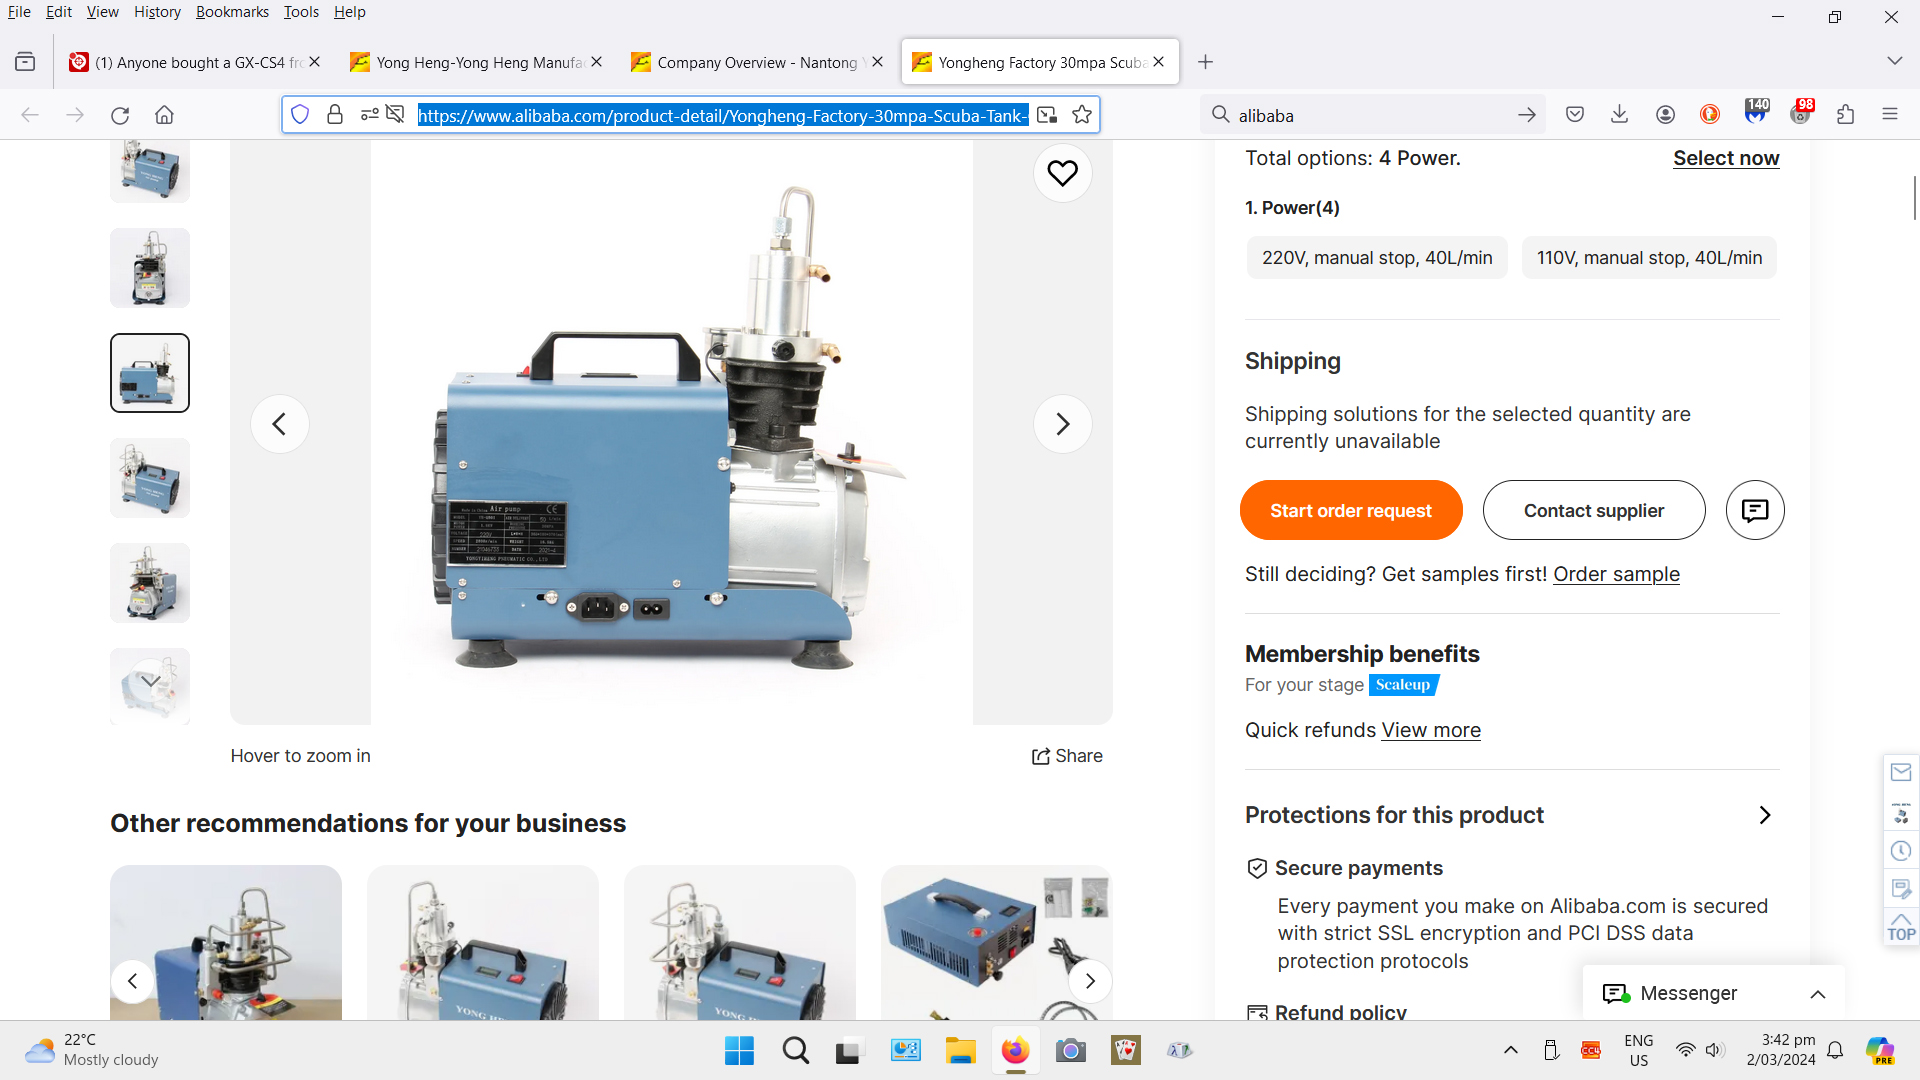Screen dimensions: 1920x1080
Task: Bookmark this page with the star icon
Action: [1082, 115]
